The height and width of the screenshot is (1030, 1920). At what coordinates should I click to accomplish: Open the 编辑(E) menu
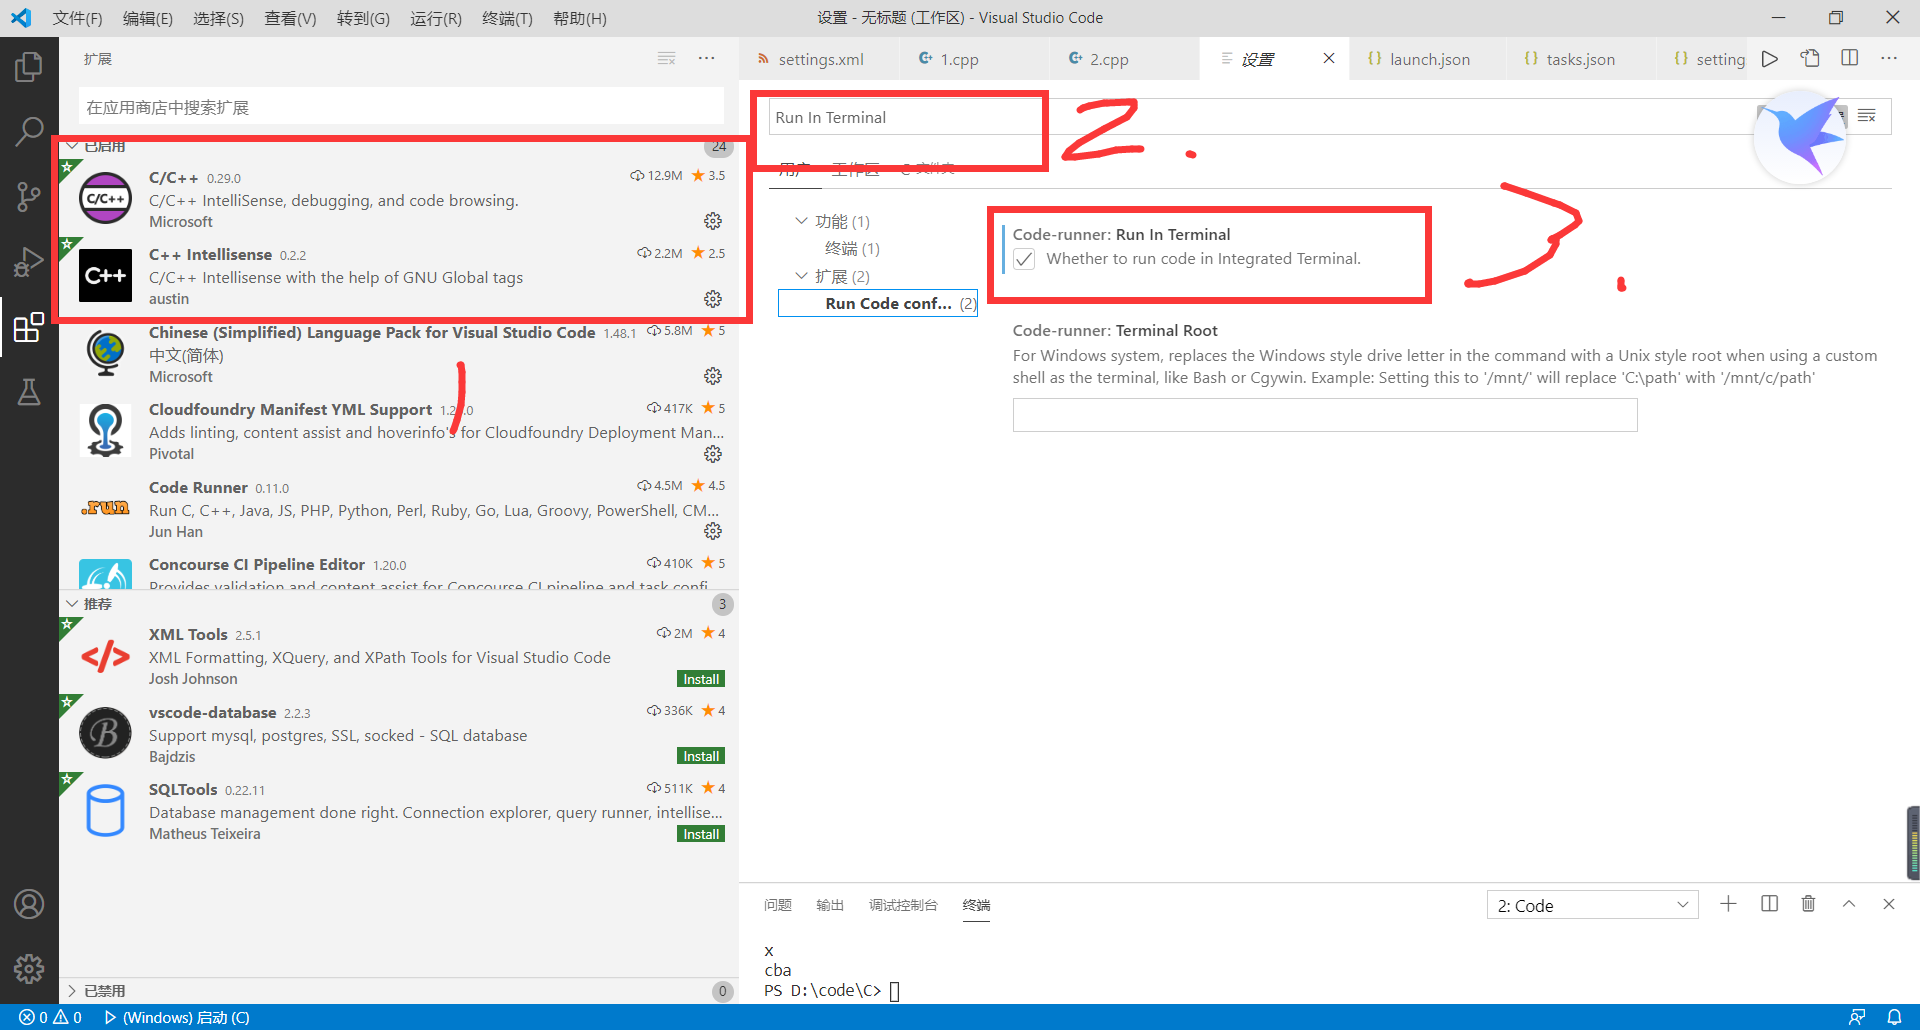147,18
